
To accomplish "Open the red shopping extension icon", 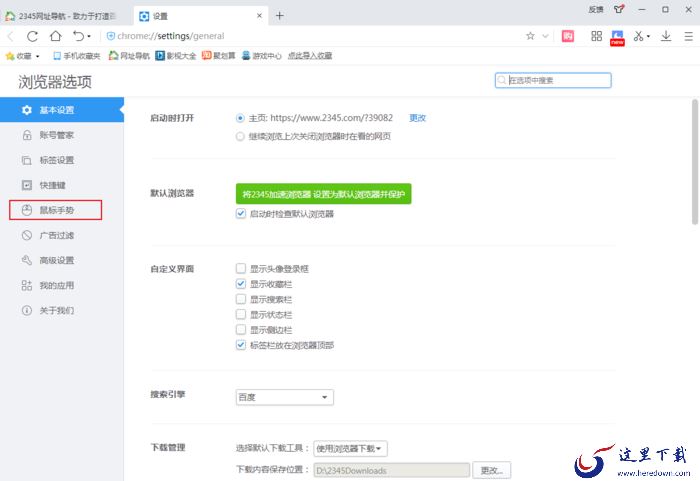I will point(568,36).
